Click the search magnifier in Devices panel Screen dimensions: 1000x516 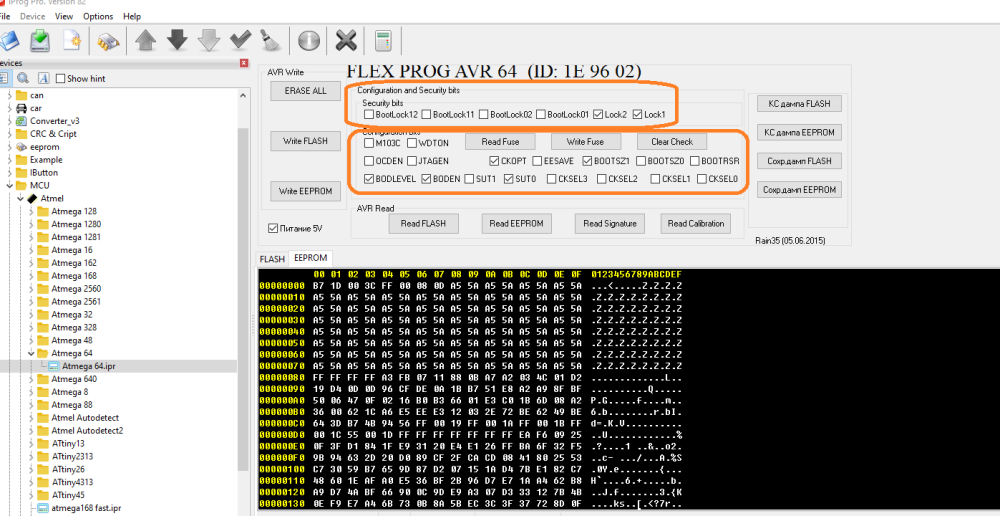[x=23, y=78]
